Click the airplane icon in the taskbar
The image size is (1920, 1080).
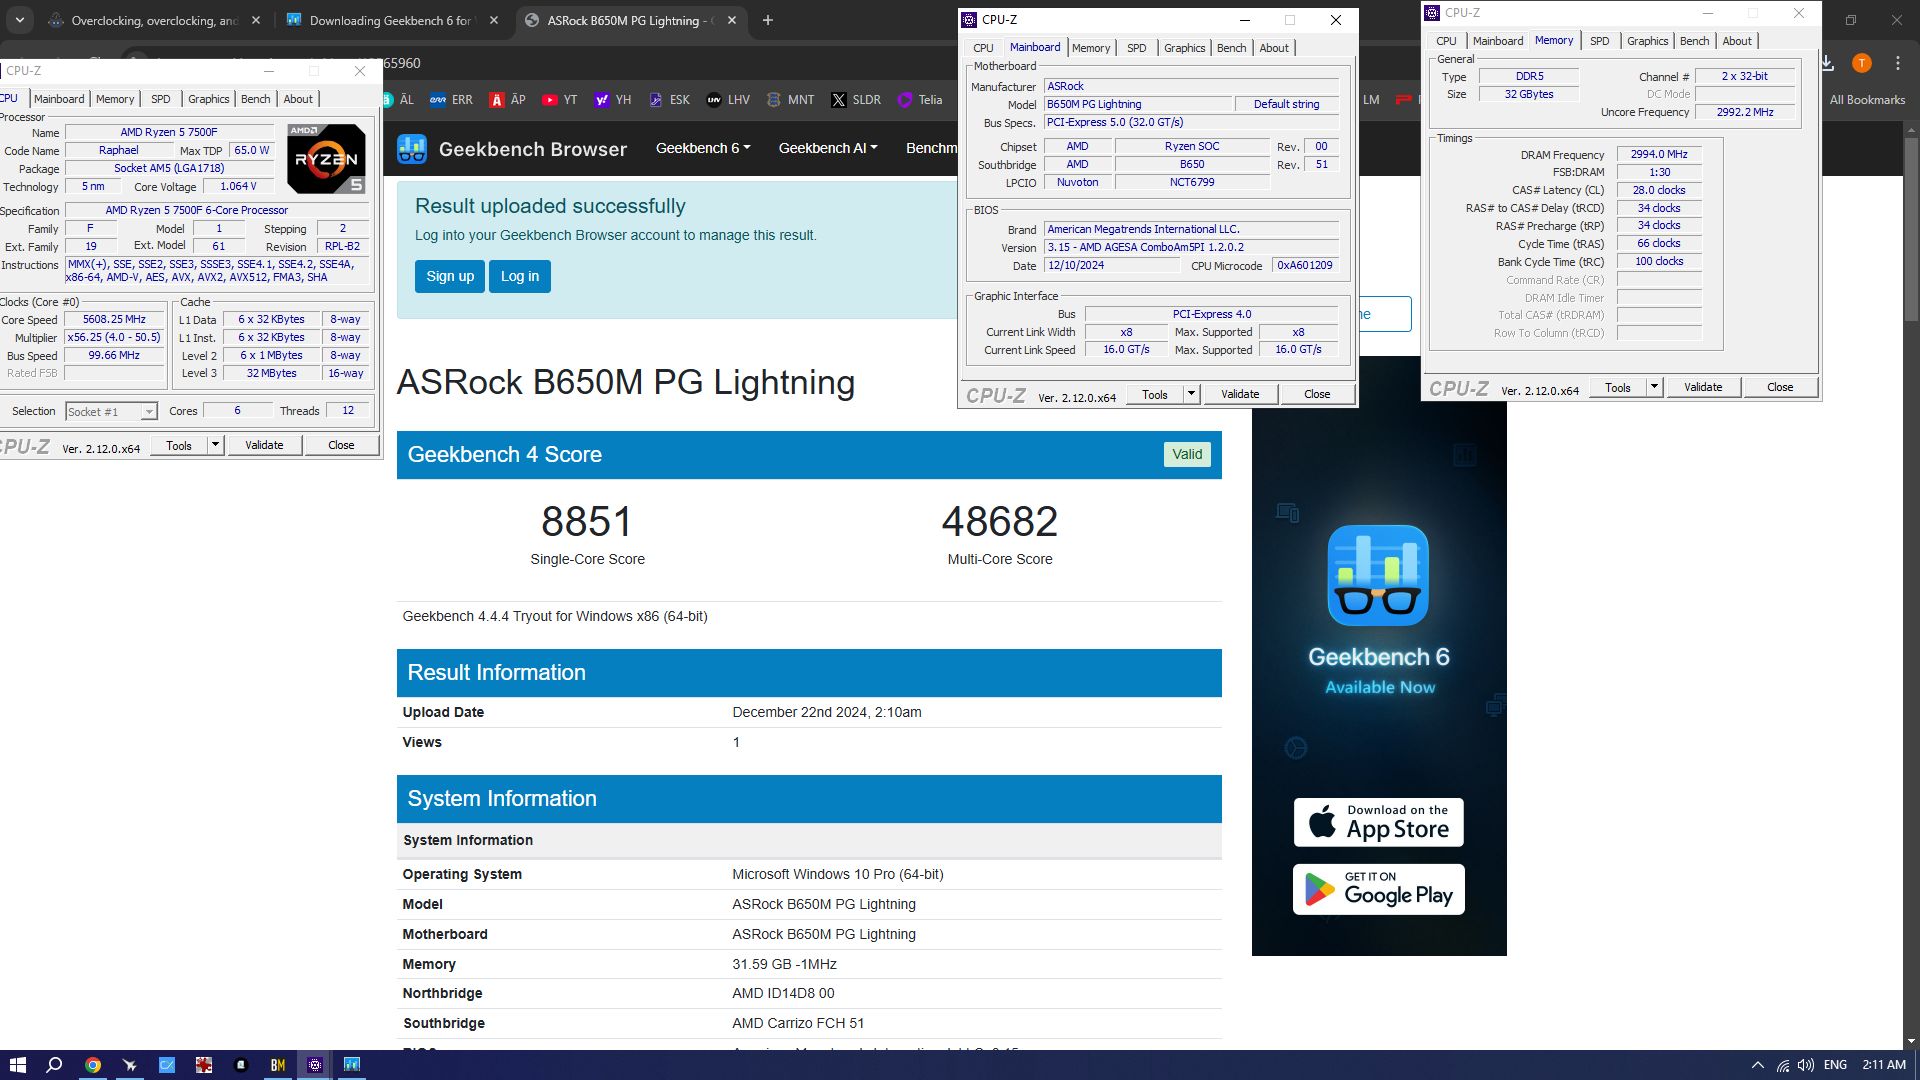[129, 1065]
